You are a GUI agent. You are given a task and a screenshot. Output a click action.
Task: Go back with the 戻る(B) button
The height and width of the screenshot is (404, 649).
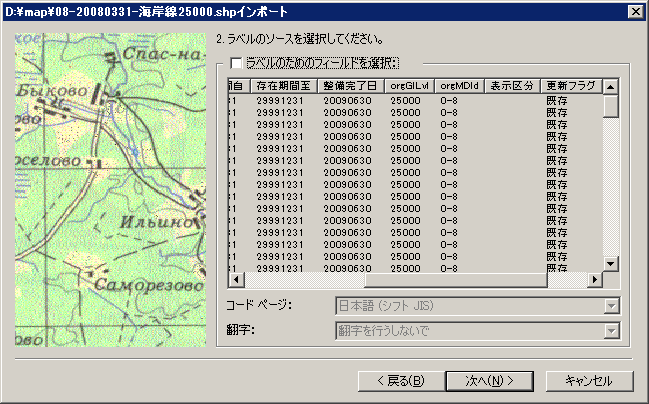coord(401,381)
